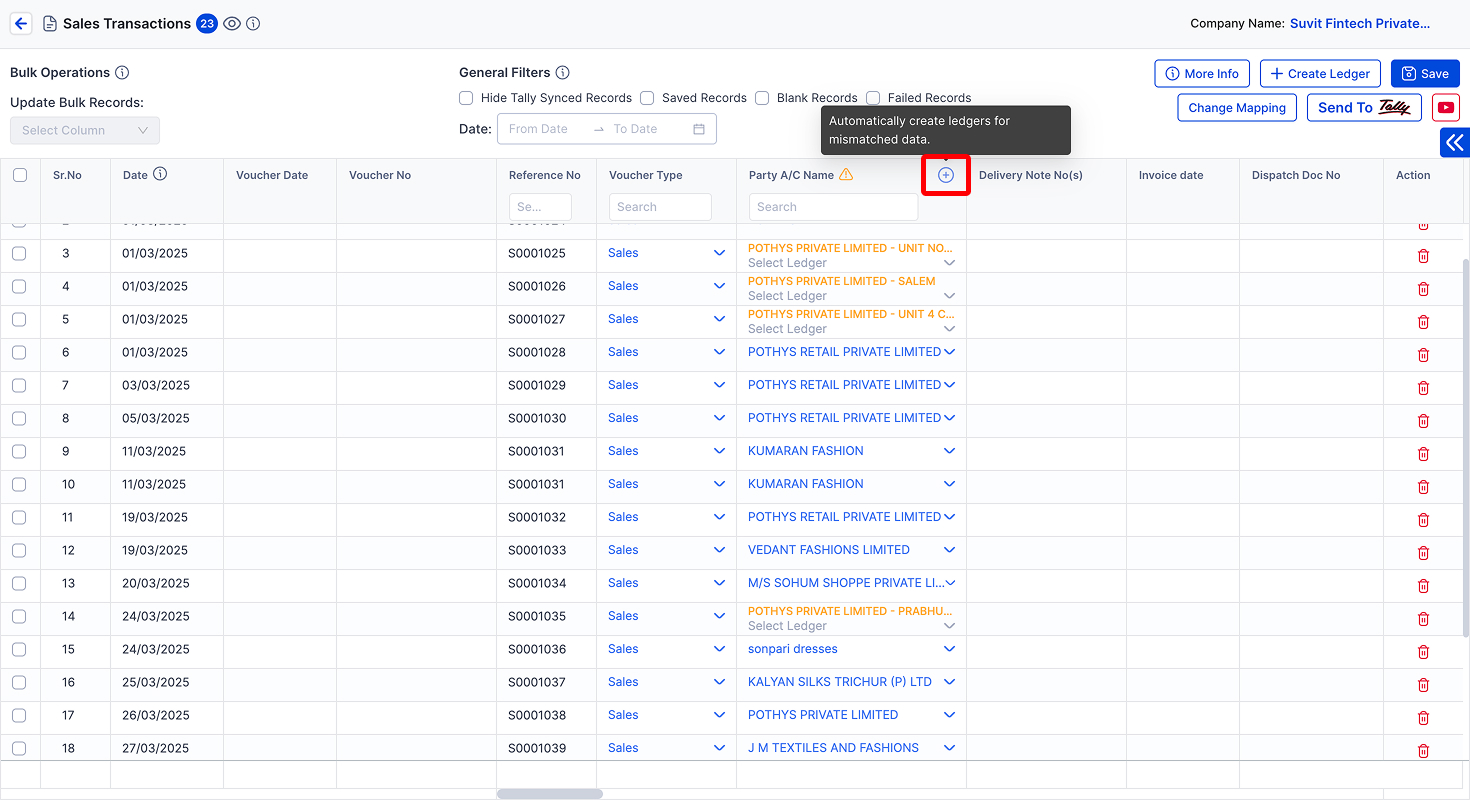Click the General Filters info icon
Screen dimensions: 1470x800
click(563, 72)
